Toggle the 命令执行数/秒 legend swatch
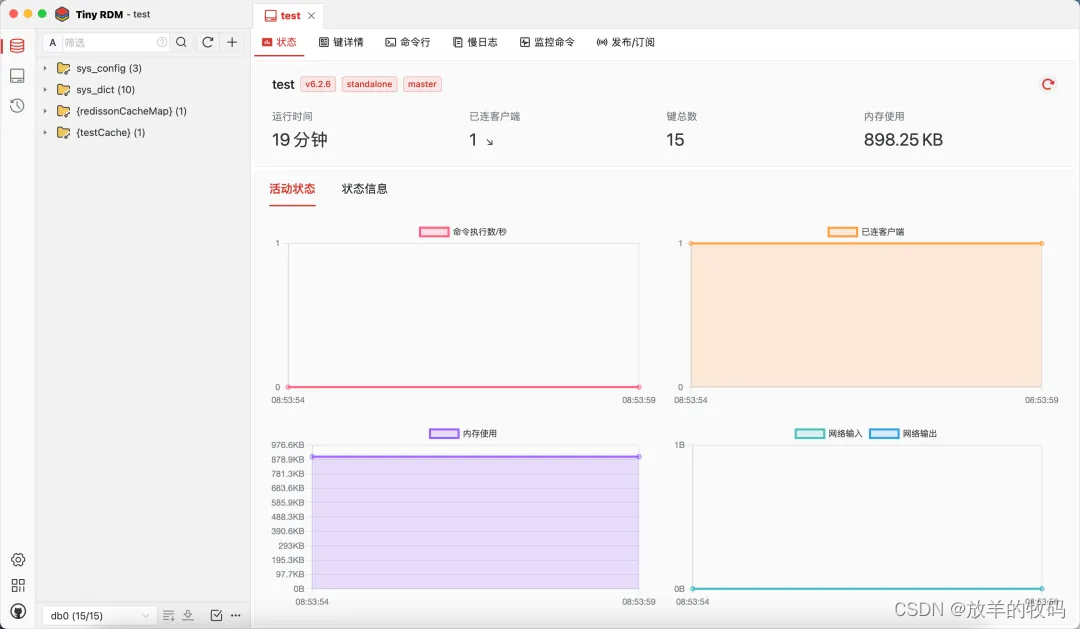The width and height of the screenshot is (1080, 629). pyautogui.click(x=434, y=231)
